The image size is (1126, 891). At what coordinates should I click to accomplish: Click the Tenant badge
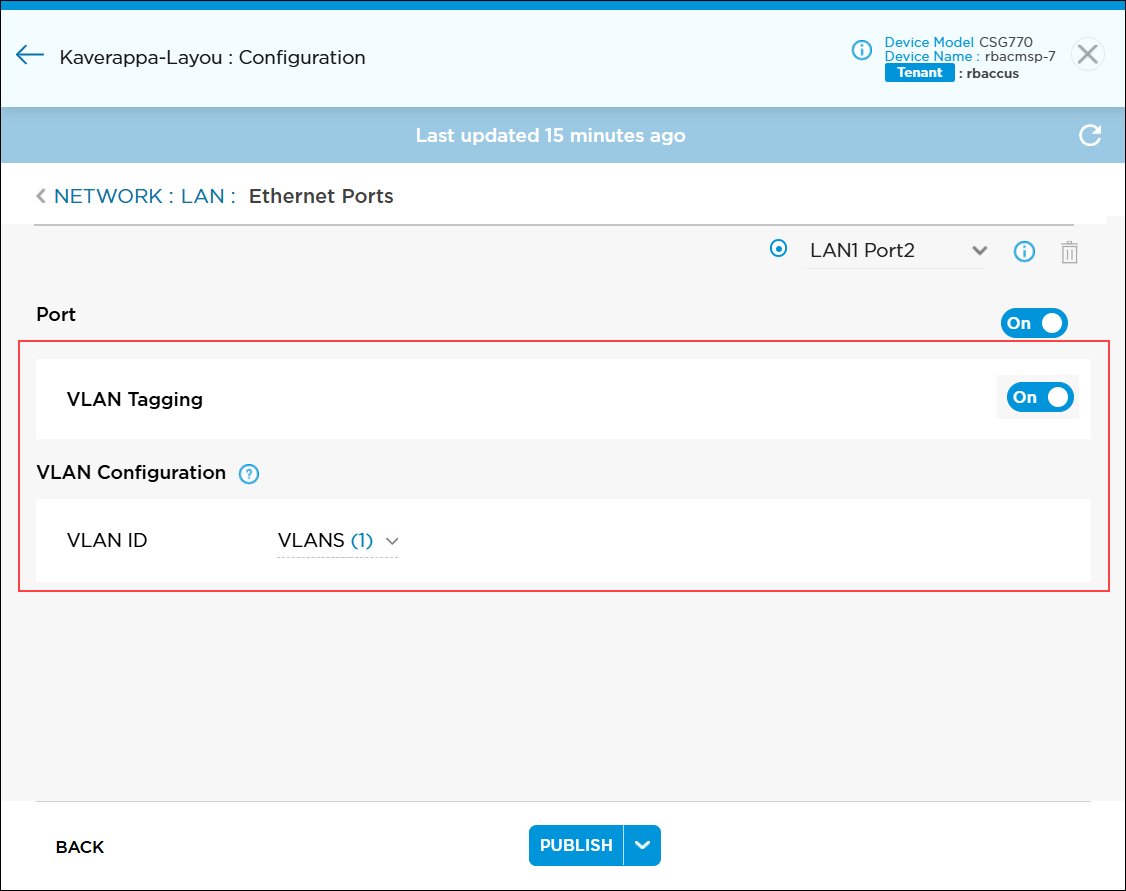919,73
